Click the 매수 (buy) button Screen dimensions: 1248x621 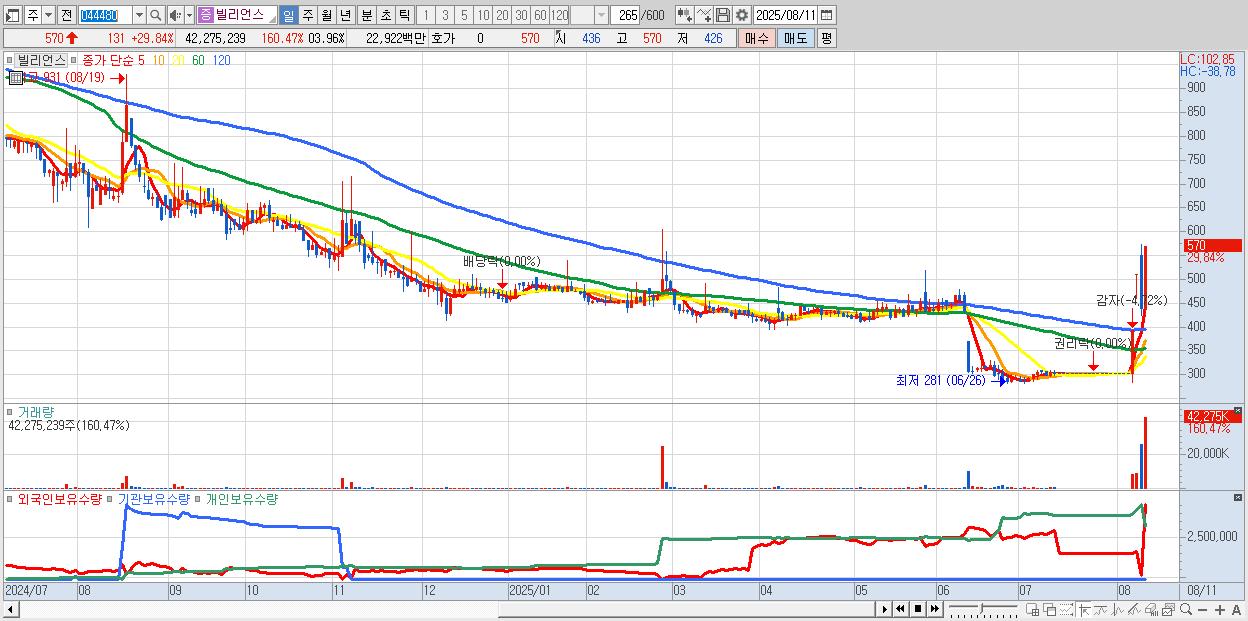[x=756, y=38]
